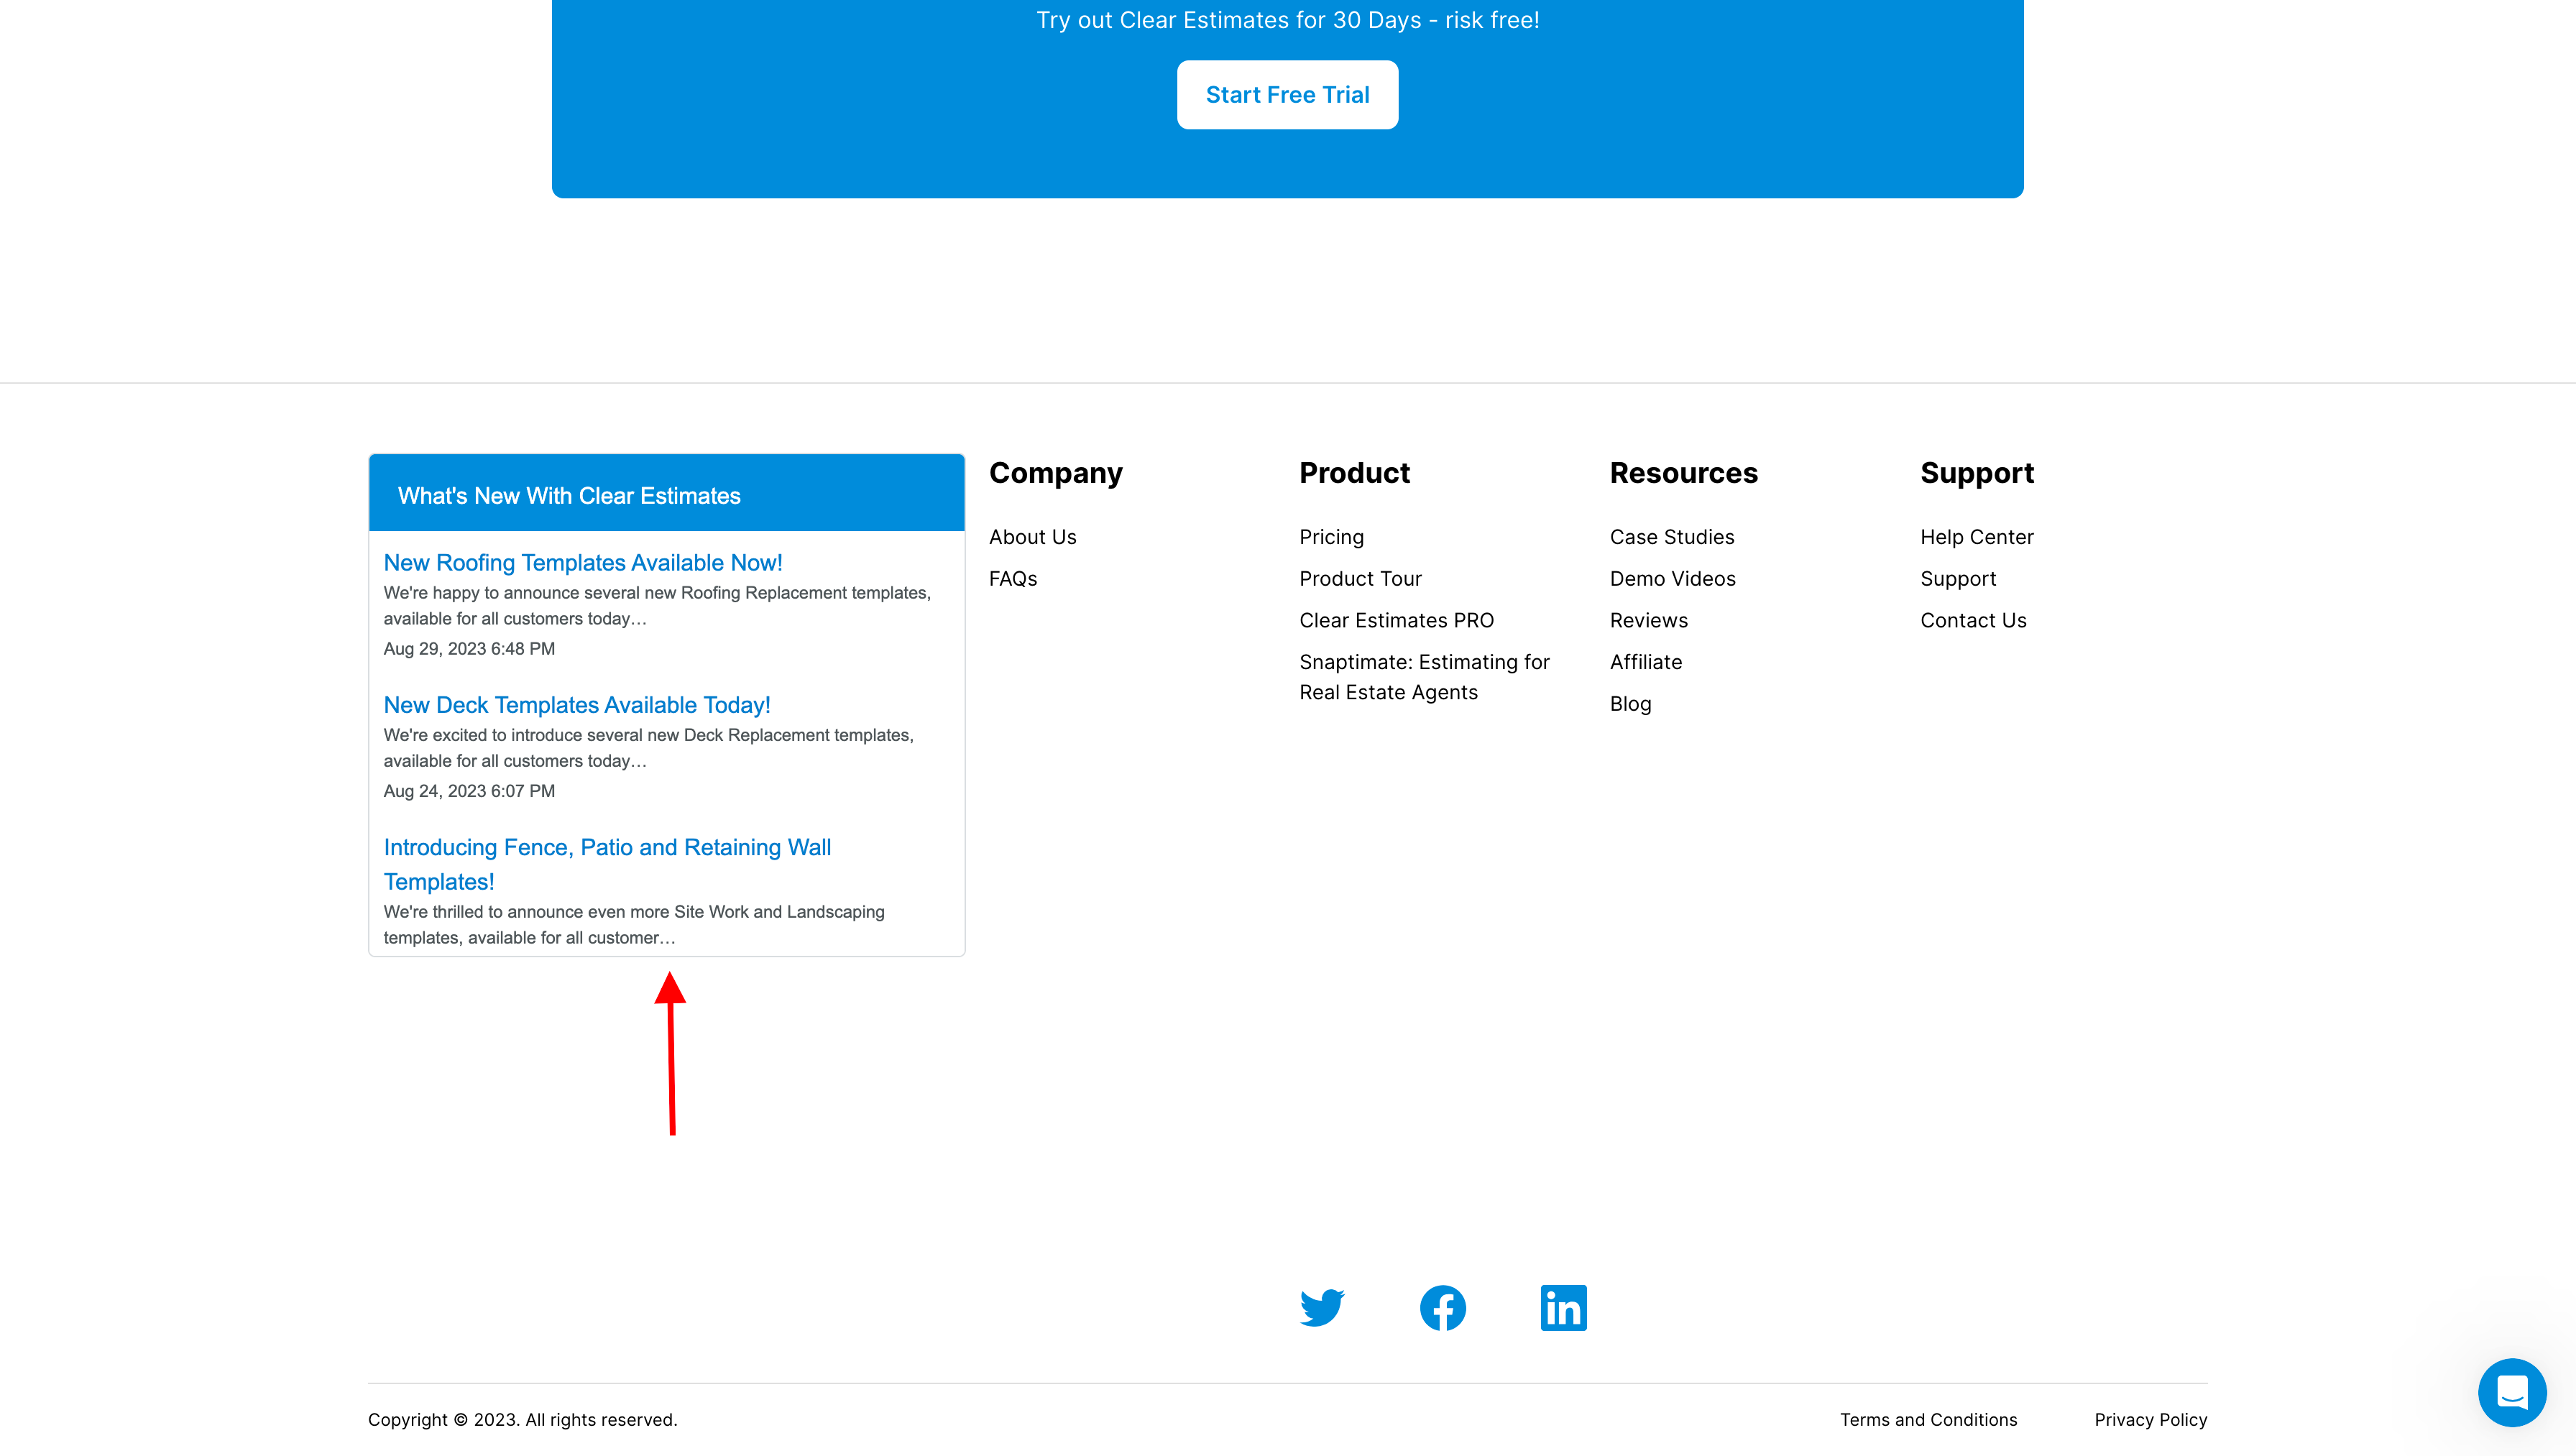2576x1456 pixels.
Task: Click the Start Free Trial button
Action: coord(1287,95)
